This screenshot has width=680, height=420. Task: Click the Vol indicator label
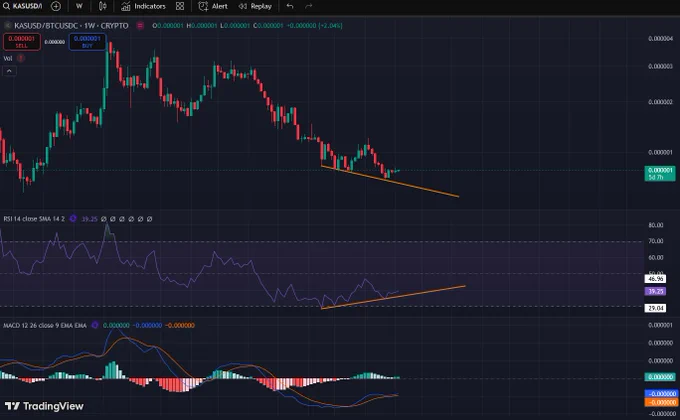[8, 58]
